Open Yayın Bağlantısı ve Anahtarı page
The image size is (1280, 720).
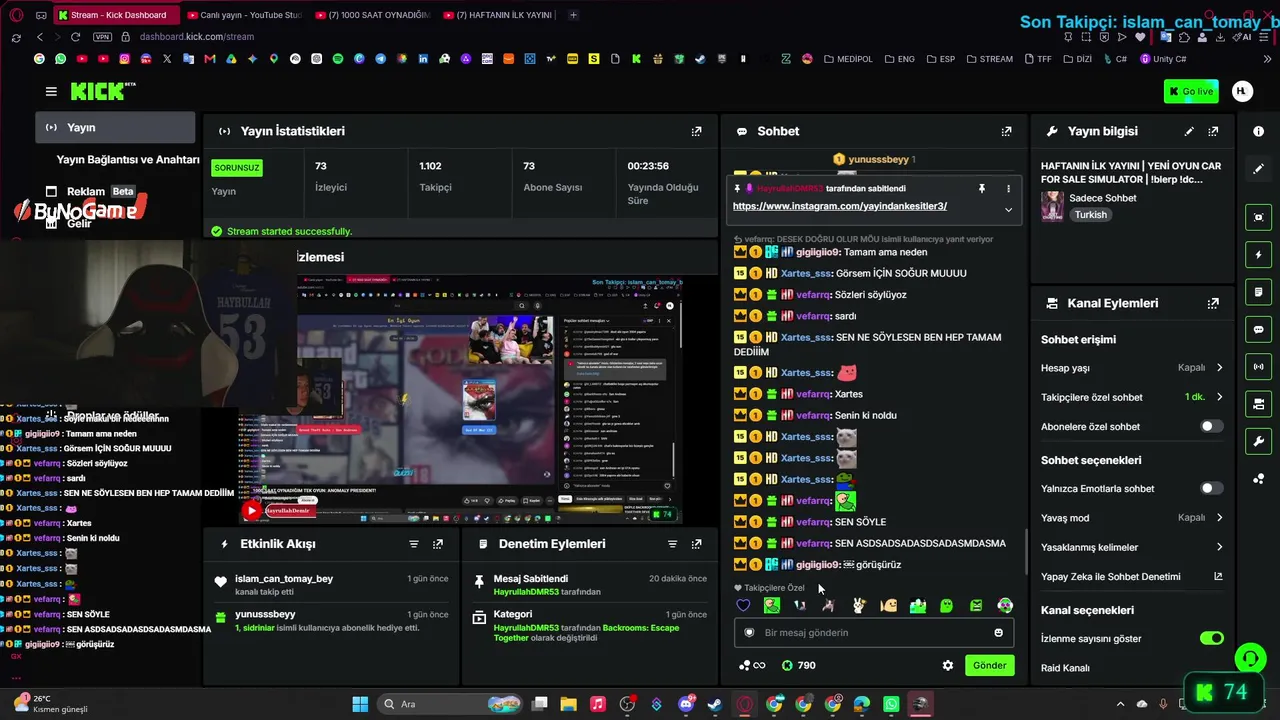pyautogui.click(x=127, y=160)
